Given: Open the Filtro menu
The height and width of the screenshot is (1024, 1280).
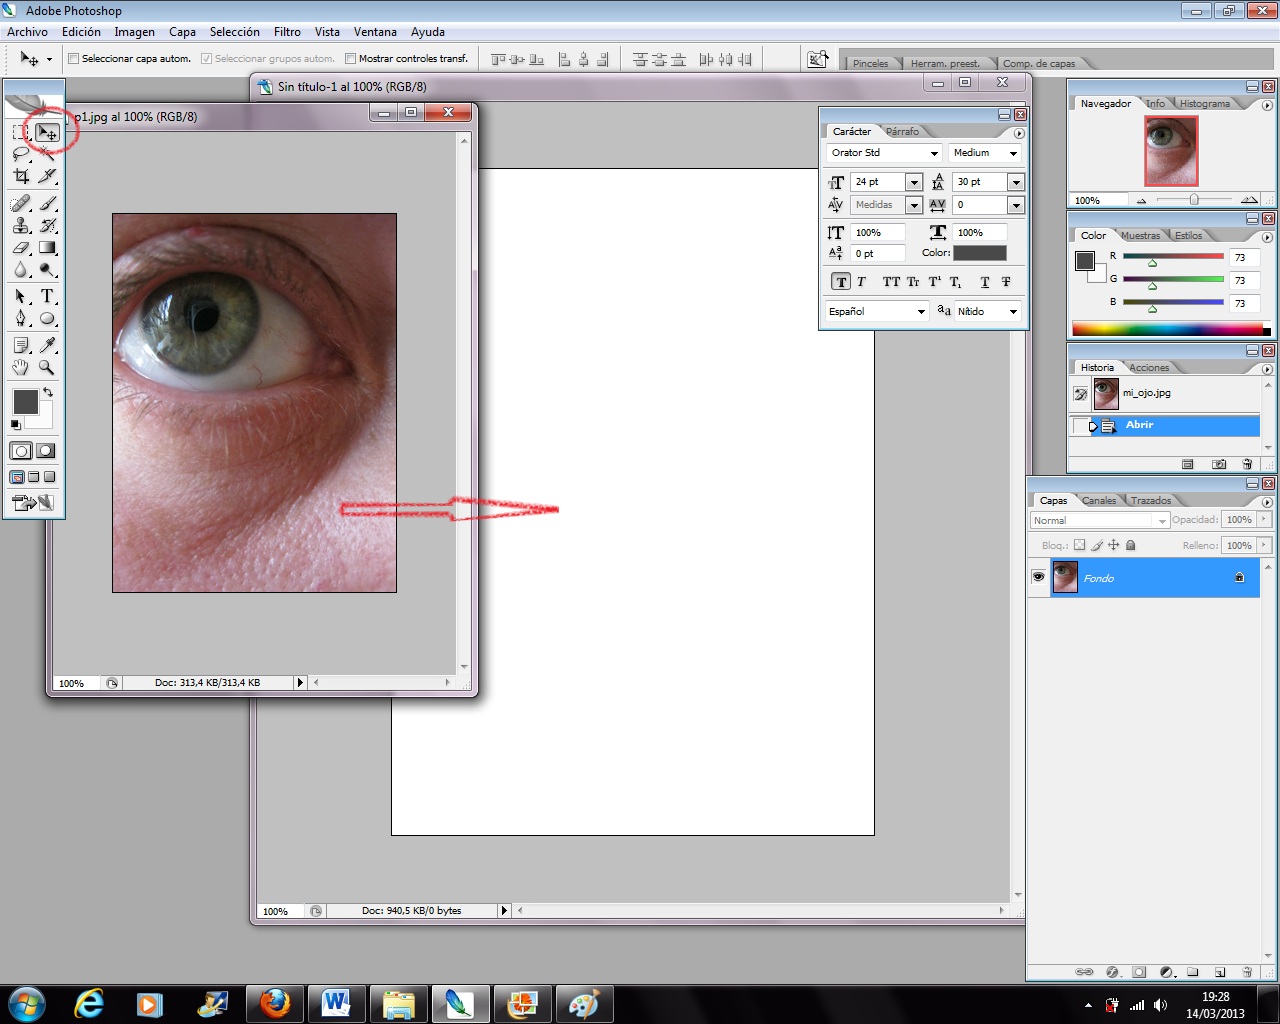Looking at the screenshot, I should point(287,32).
